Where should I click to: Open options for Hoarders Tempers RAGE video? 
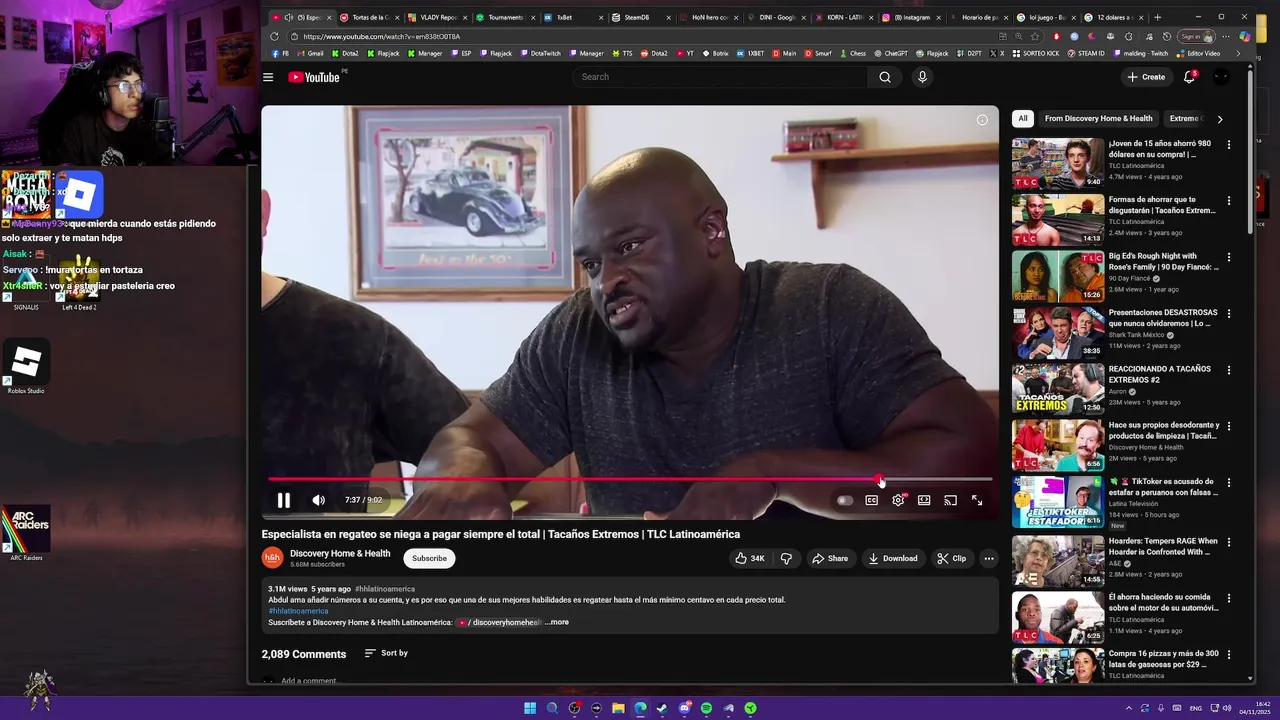point(1229,542)
